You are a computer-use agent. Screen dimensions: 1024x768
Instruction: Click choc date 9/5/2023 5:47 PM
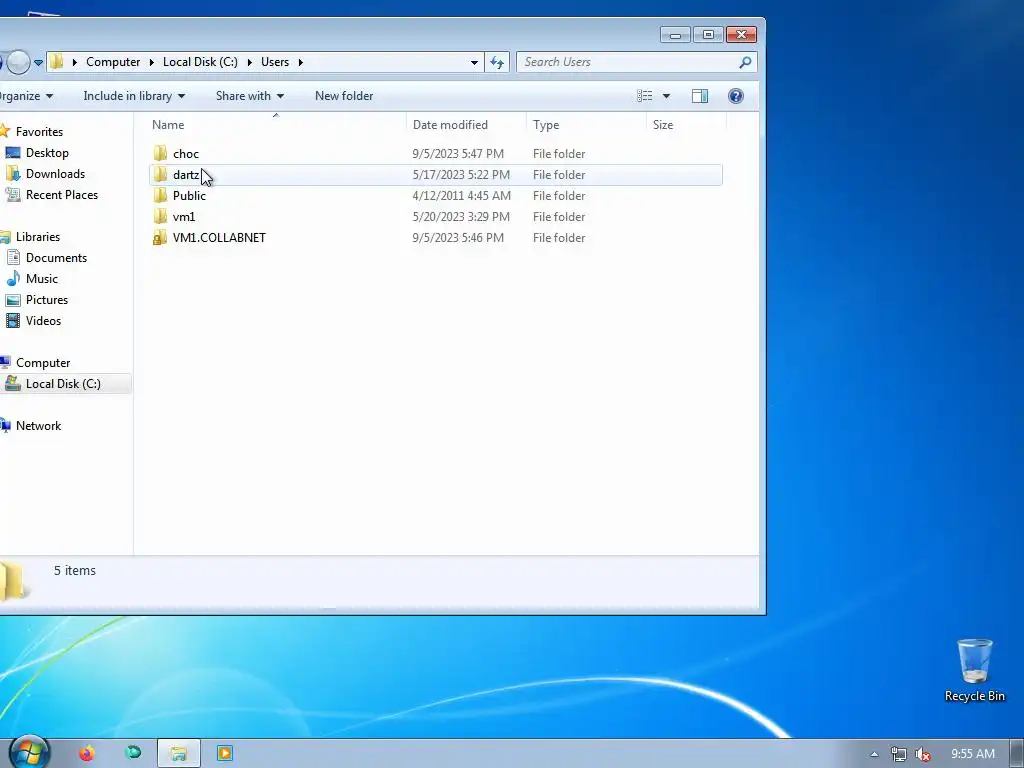click(x=458, y=153)
